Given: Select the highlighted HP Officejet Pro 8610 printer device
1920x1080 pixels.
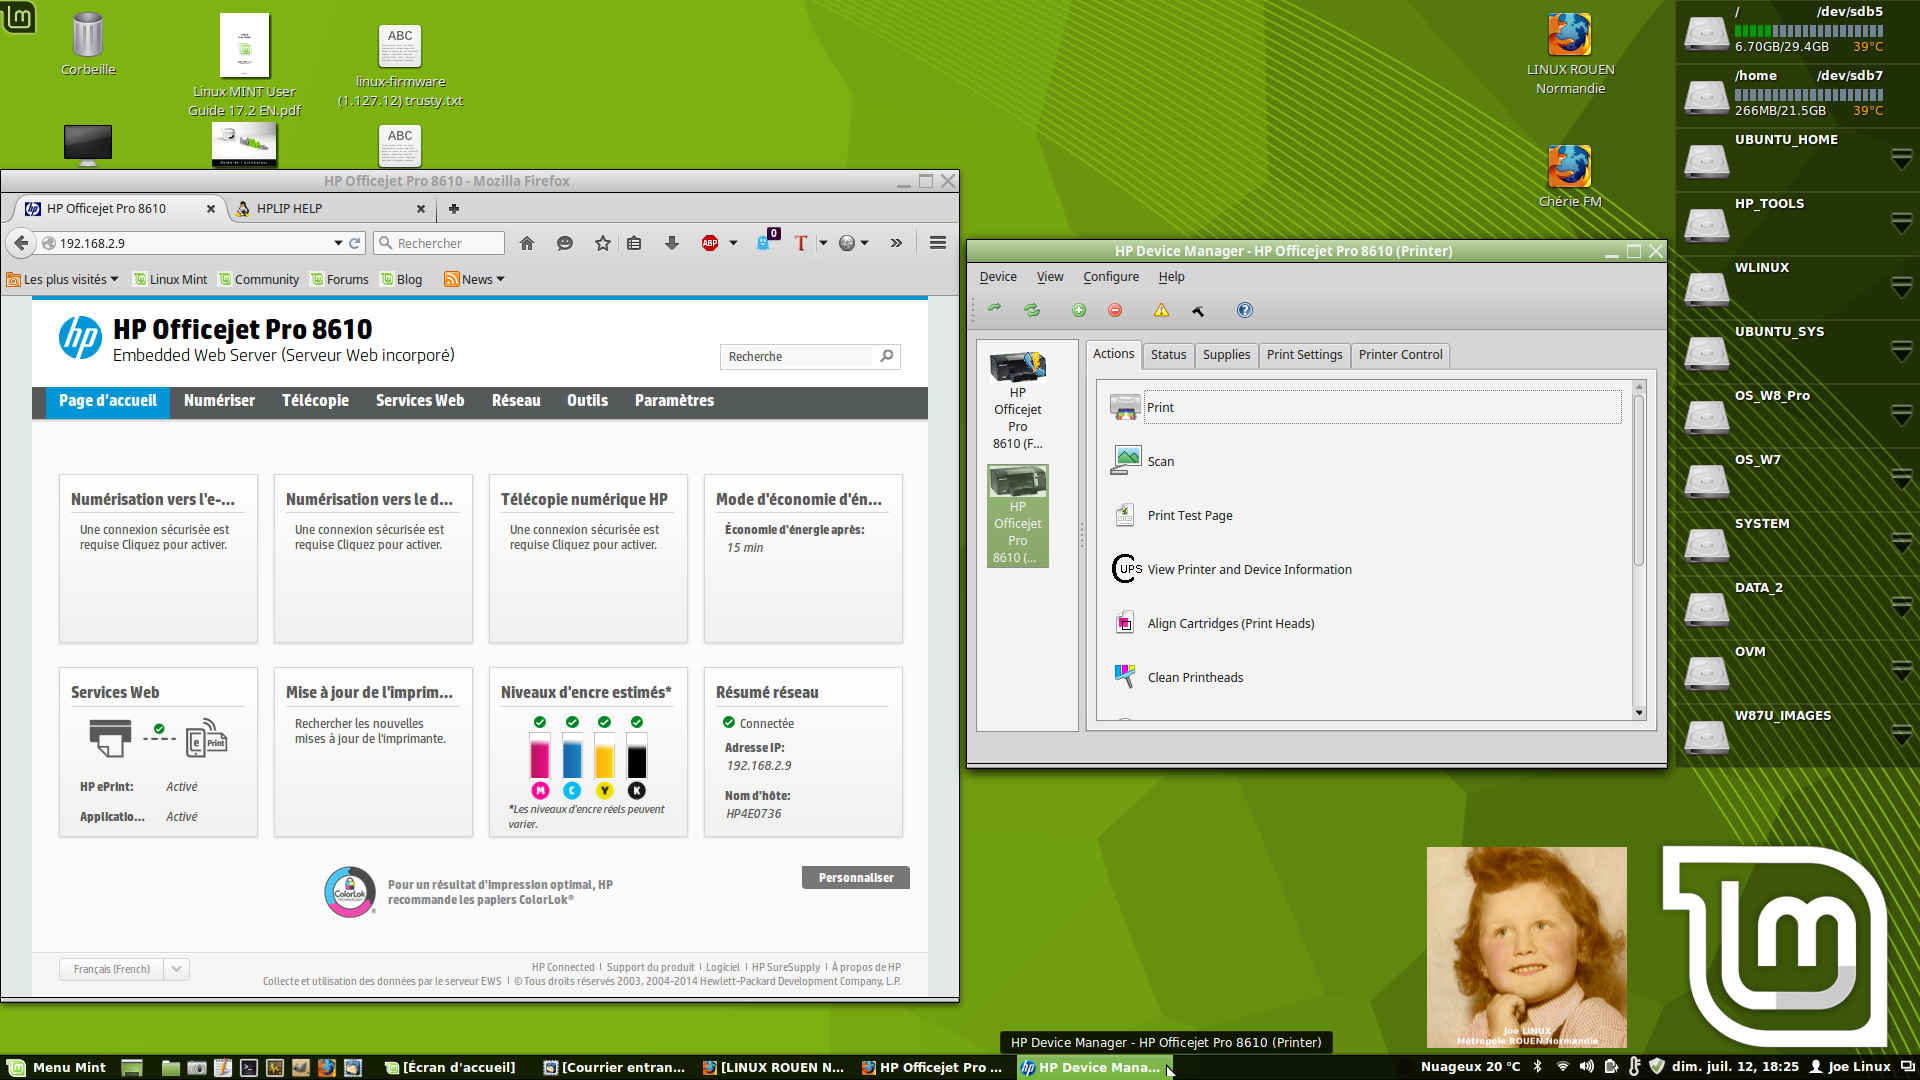Looking at the screenshot, I should pyautogui.click(x=1018, y=516).
